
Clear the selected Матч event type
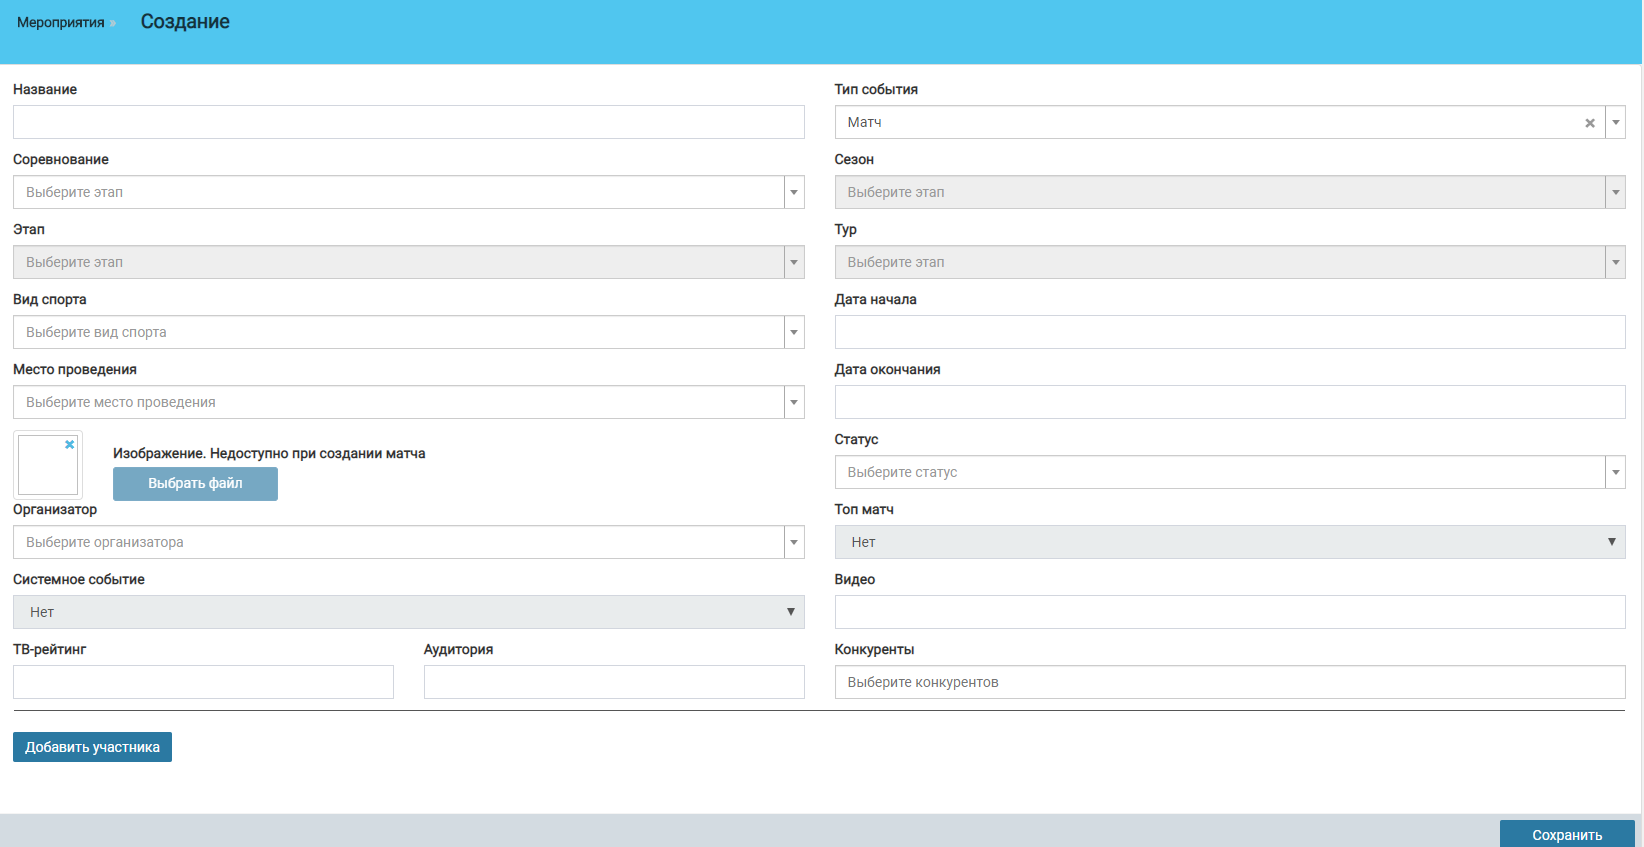1589,123
